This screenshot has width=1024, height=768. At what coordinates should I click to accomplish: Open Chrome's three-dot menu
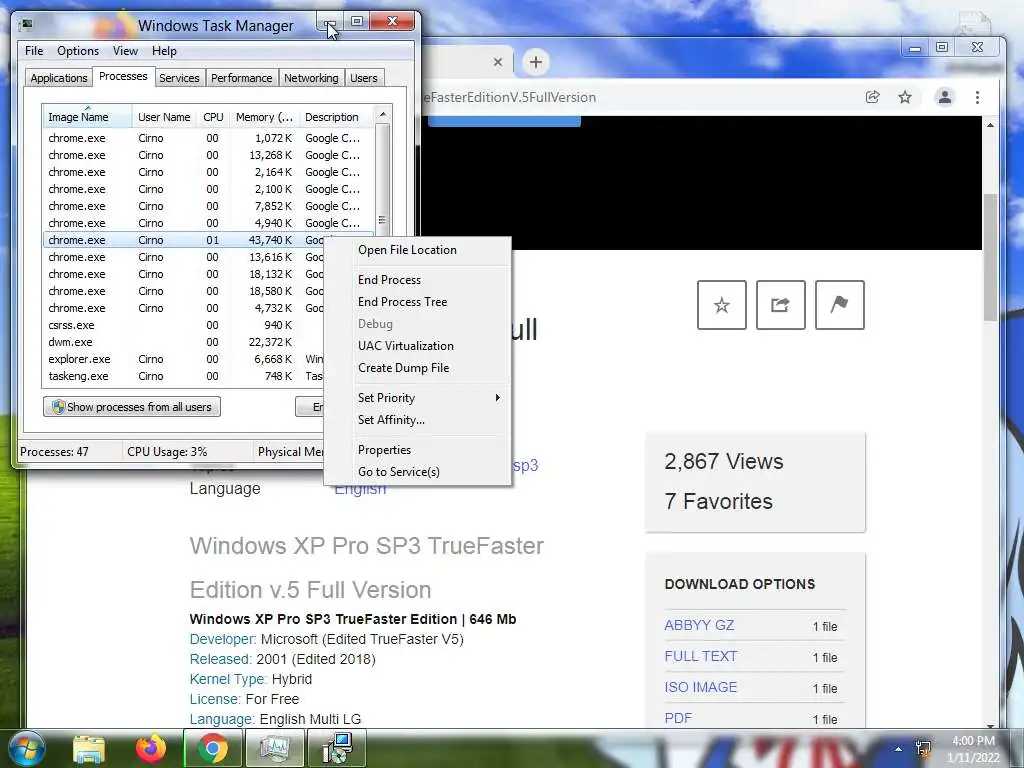977,97
